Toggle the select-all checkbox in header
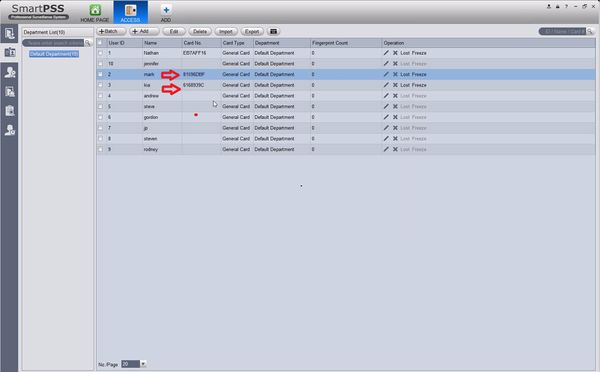This screenshot has width=600, height=372. pos(100,42)
